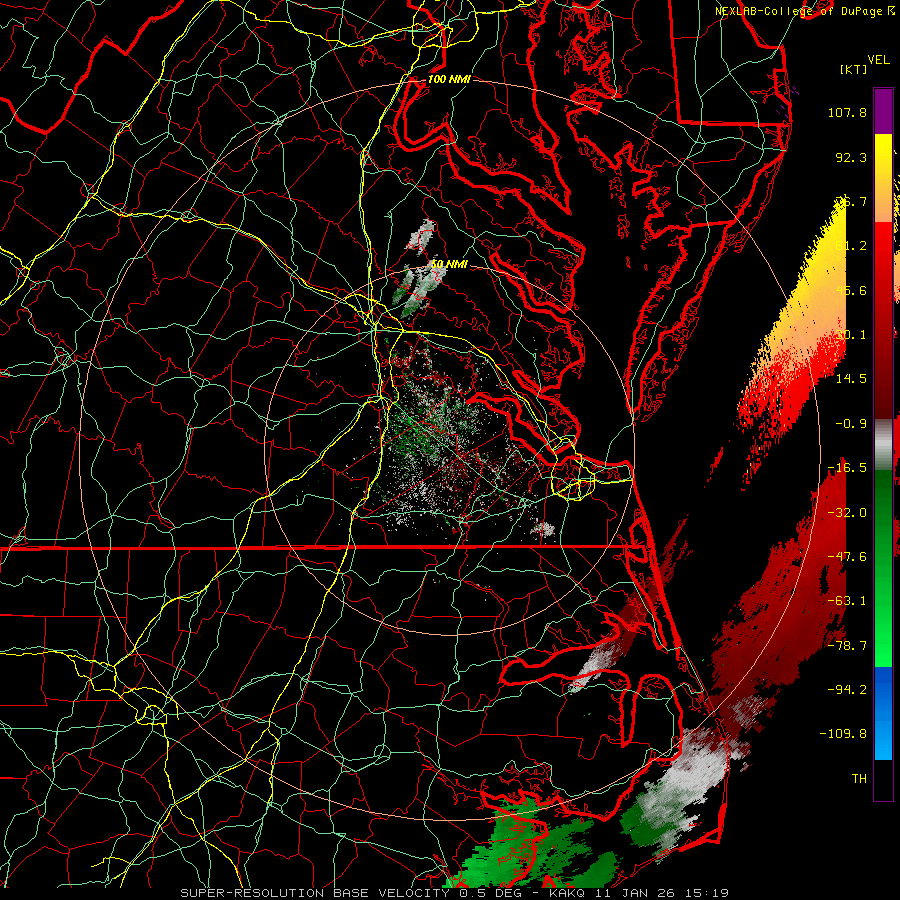Select the 14.5 value on velocity scale
The image size is (900, 900).
[851, 379]
